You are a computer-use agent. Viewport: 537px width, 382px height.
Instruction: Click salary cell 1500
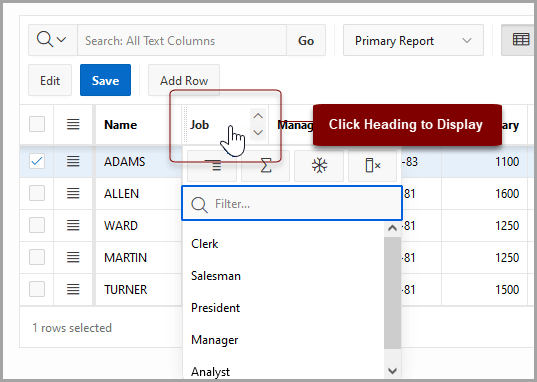[x=484, y=289]
